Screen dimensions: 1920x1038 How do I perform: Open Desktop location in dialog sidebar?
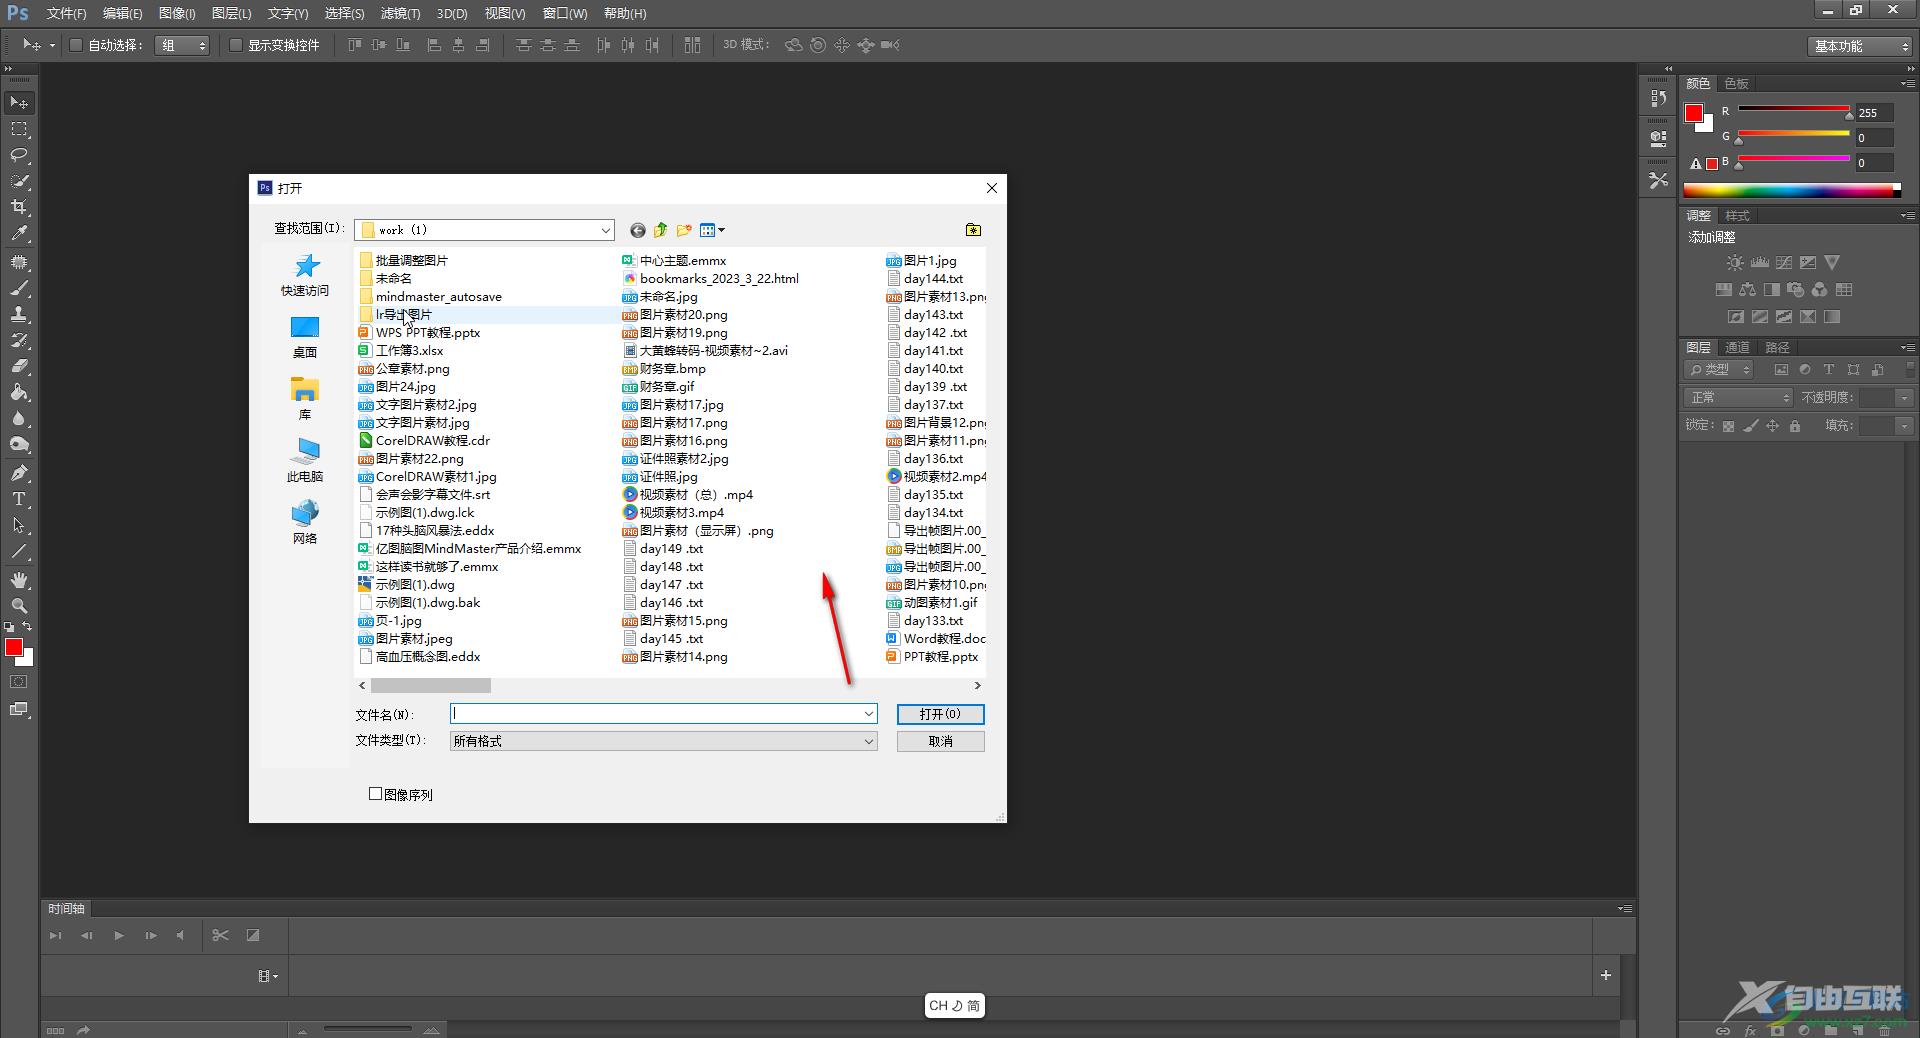pyautogui.click(x=305, y=337)
